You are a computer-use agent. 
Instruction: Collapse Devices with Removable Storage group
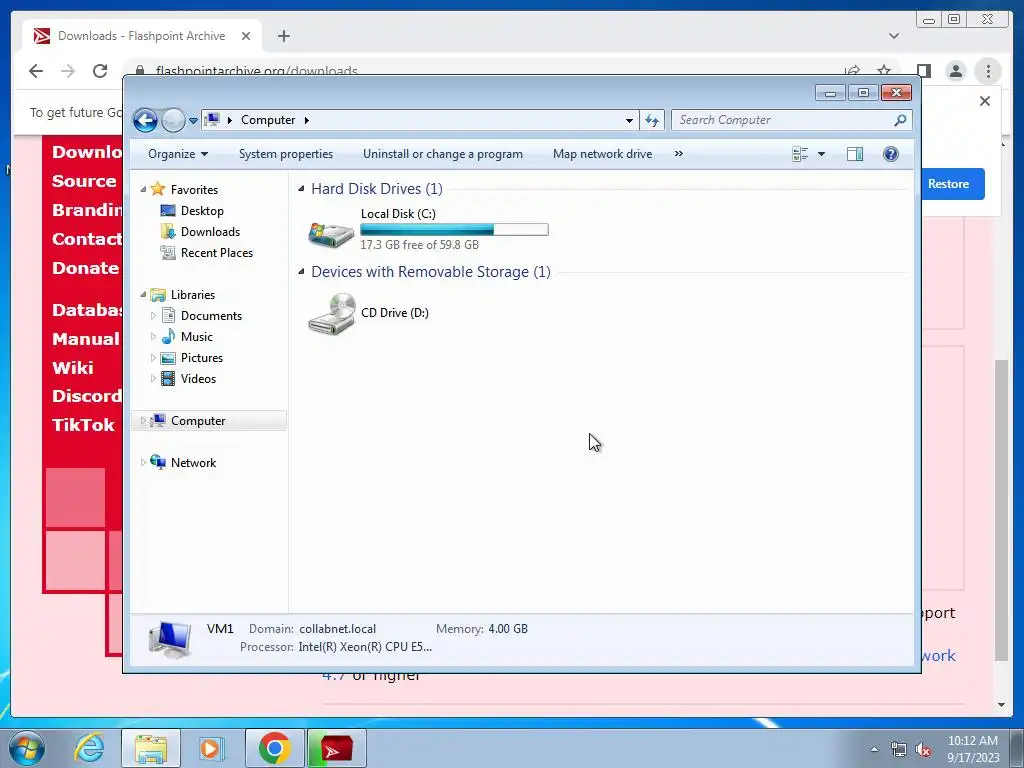[x=301, y=272]
